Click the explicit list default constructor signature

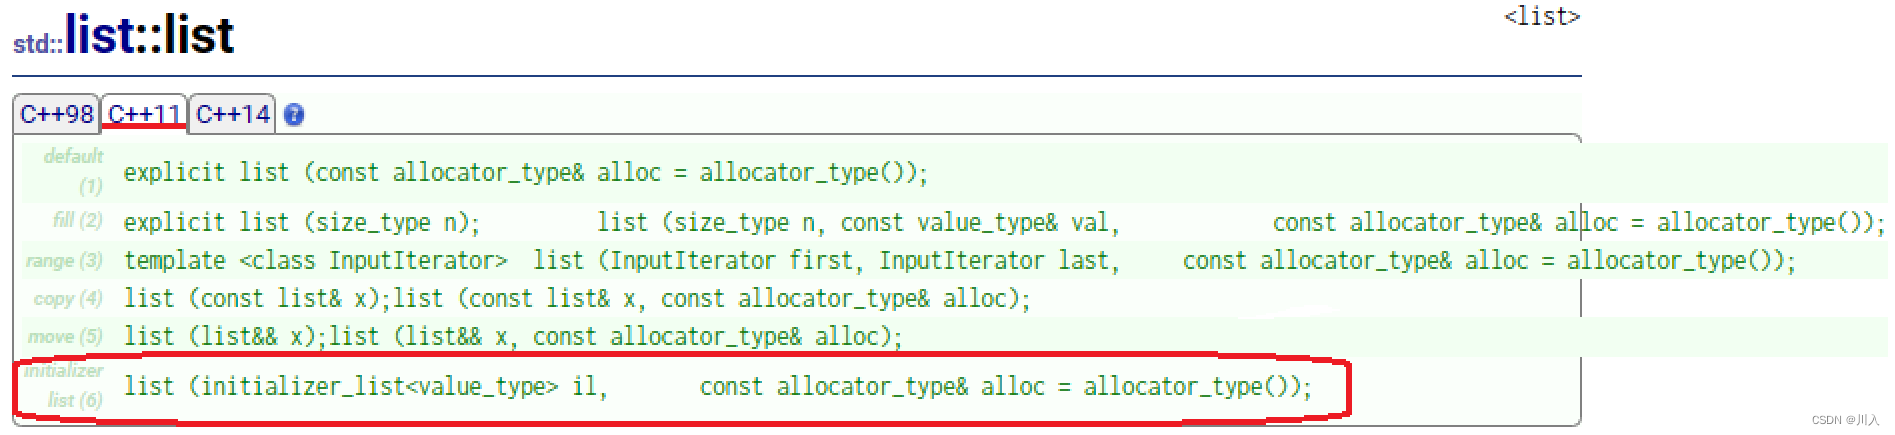(x=526, y=173)
